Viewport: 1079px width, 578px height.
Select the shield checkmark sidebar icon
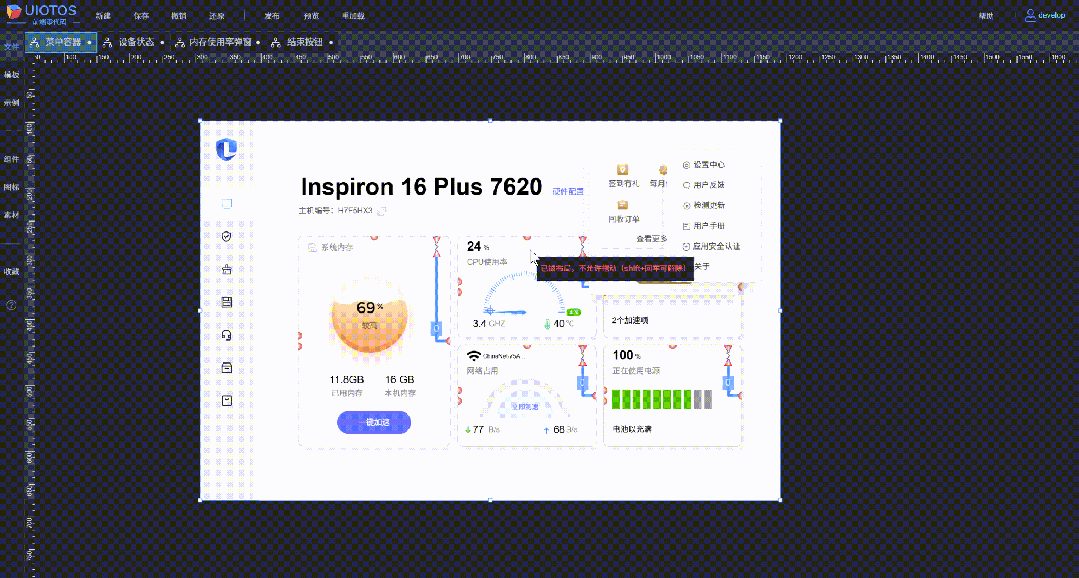pos(226,236)
